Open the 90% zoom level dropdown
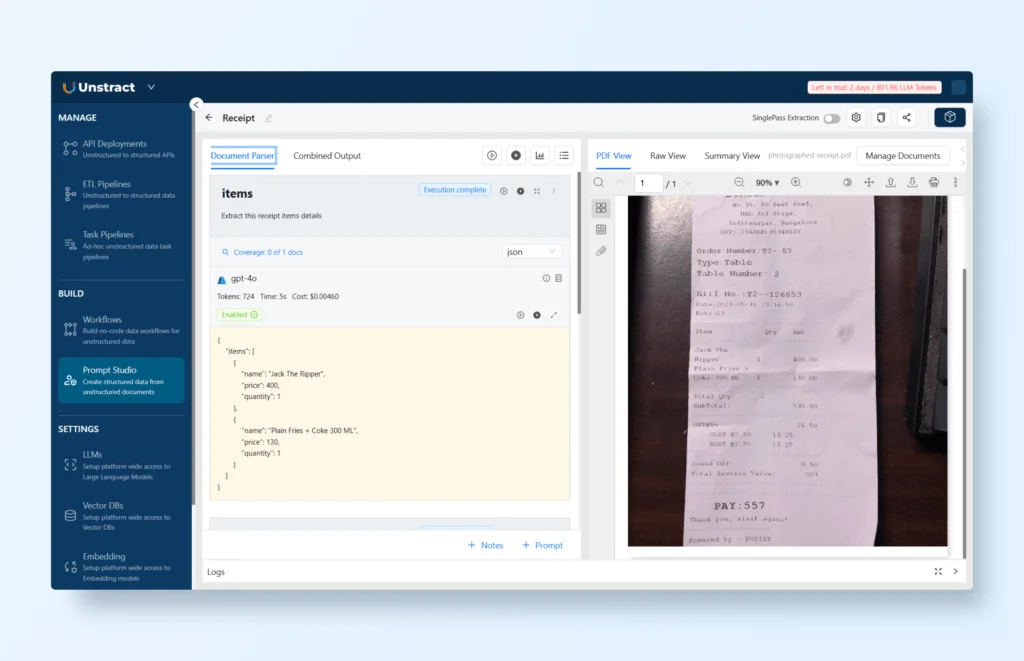 767,183
